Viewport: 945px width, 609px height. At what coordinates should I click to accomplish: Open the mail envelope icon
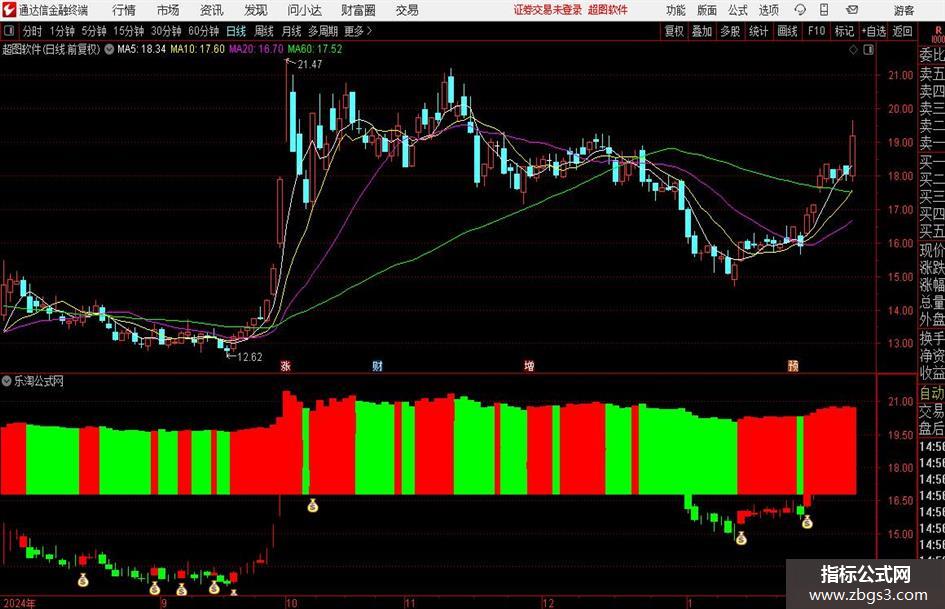(x=852, y=10)
